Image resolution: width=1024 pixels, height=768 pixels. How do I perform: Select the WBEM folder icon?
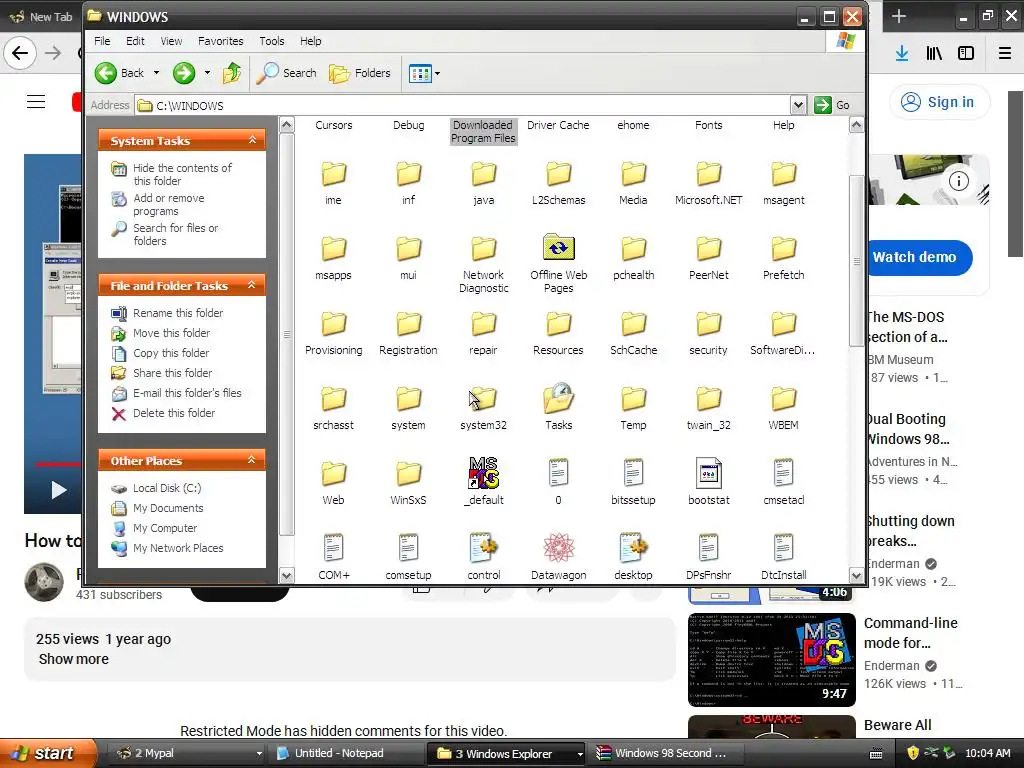[x=784, y=398]
